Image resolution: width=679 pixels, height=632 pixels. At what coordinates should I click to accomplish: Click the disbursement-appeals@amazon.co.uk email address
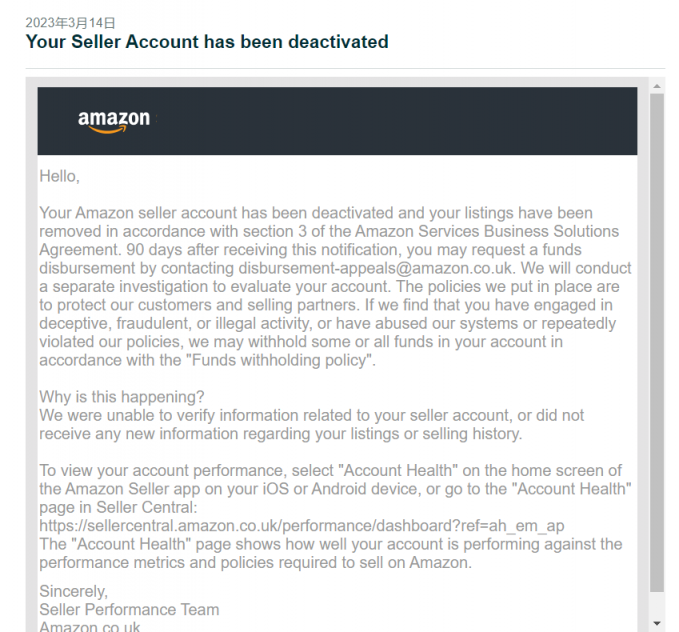(375, 268)
